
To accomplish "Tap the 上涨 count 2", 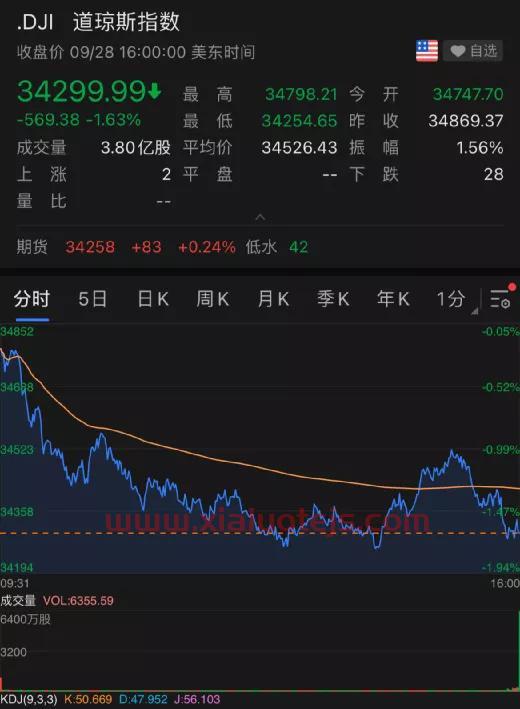I will [x=166, y=174].
